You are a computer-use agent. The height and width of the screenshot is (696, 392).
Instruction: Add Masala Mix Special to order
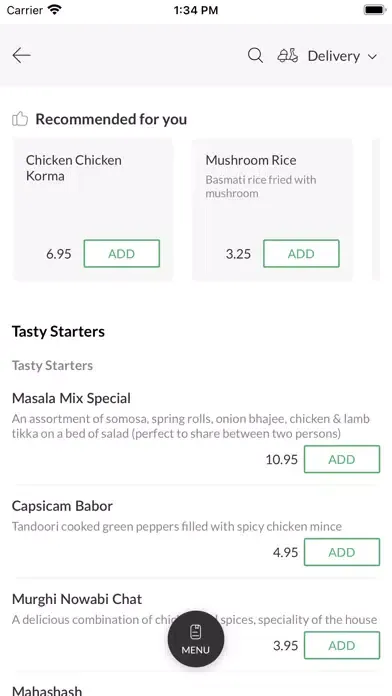tap(342, 459)
